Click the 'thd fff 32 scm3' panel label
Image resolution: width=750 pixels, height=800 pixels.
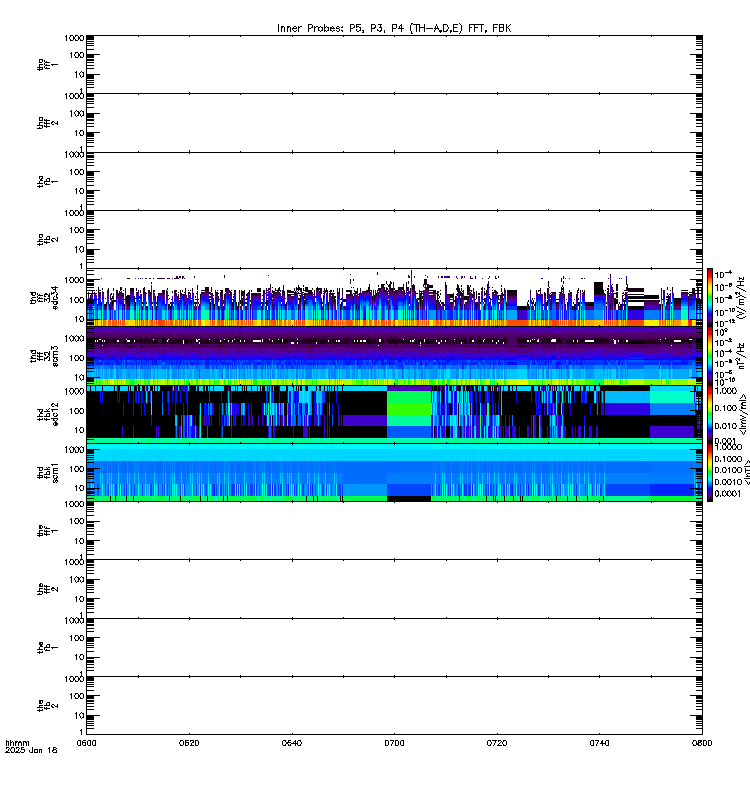[x=44, y=356]
